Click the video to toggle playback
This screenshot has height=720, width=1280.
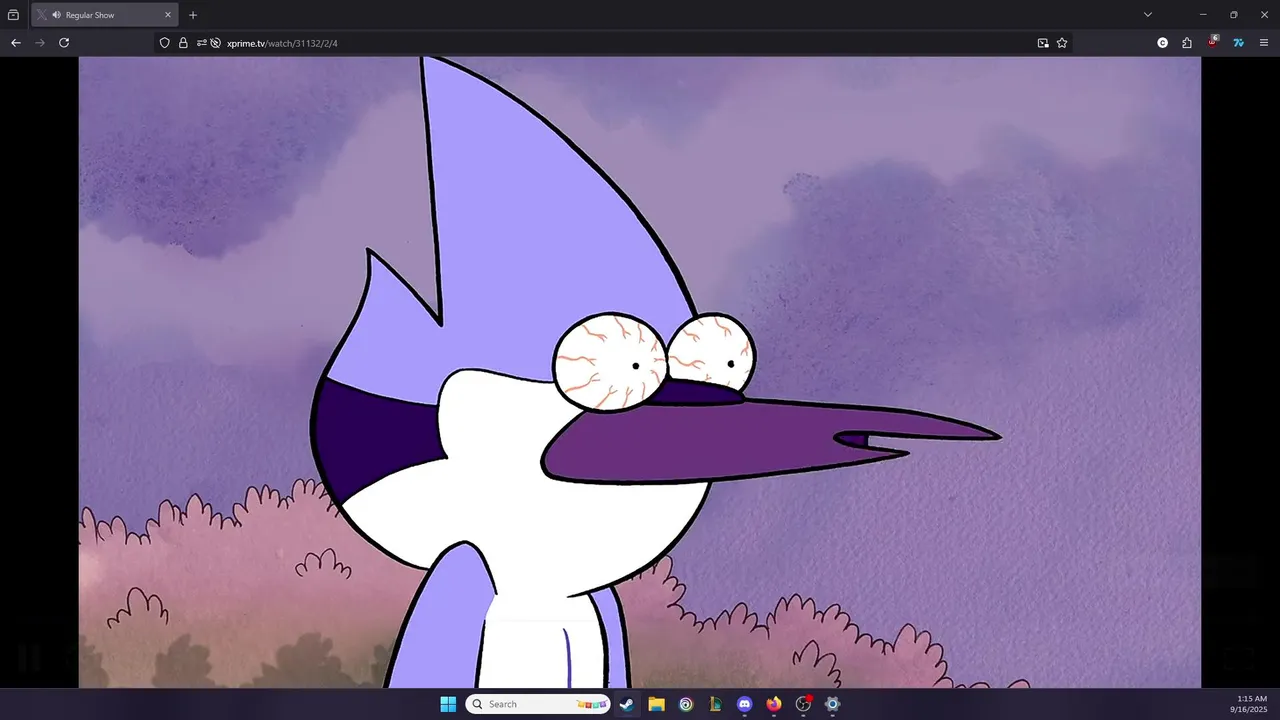[640, 372]
